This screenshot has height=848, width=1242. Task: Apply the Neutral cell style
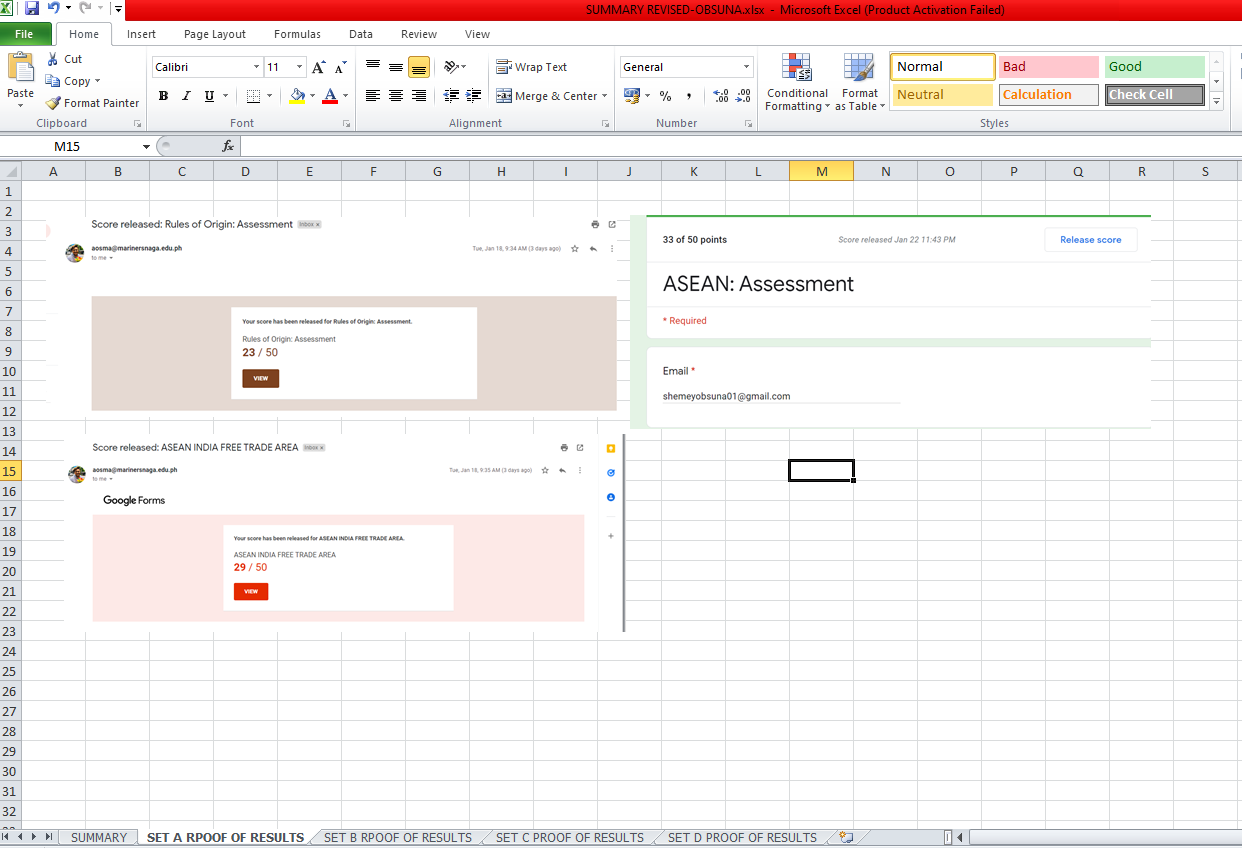pyautogui.click(x=942, y=95)
